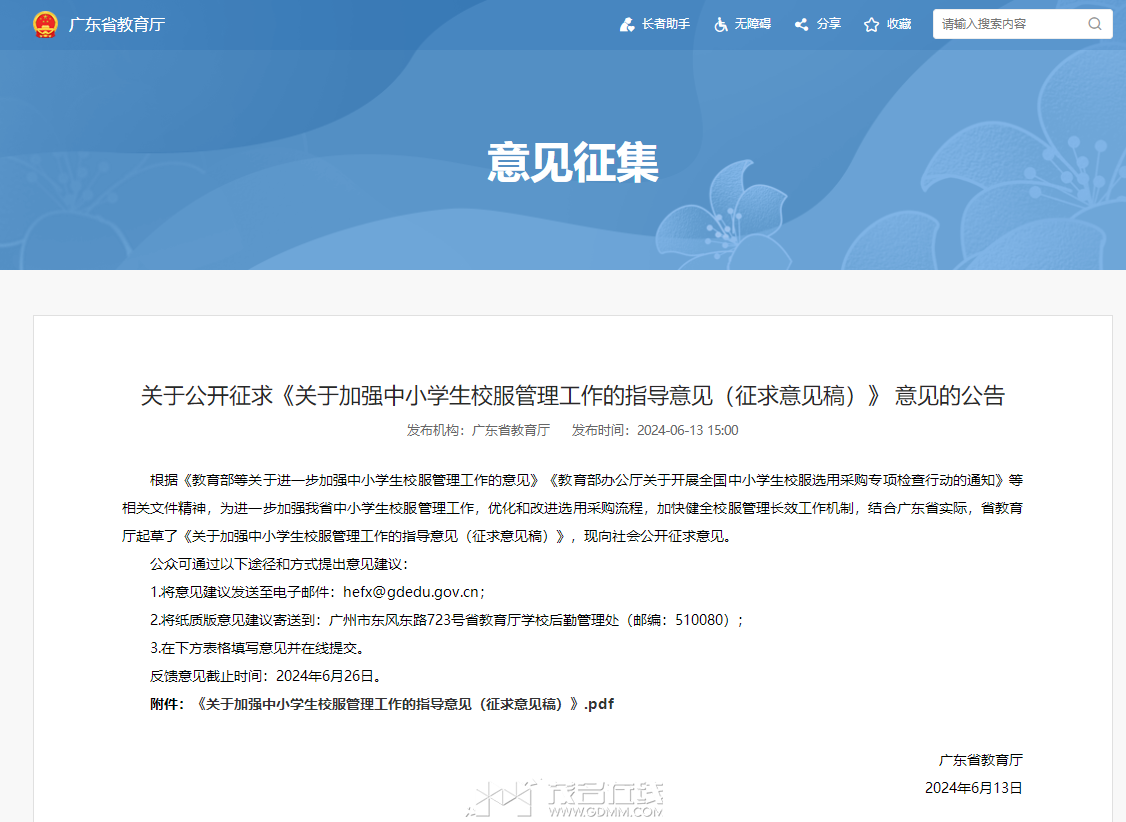Click the announcement title 关于公开征求...意见的公告
The height and width of the screenshot is (822, 1126).
tap(572, 396)
